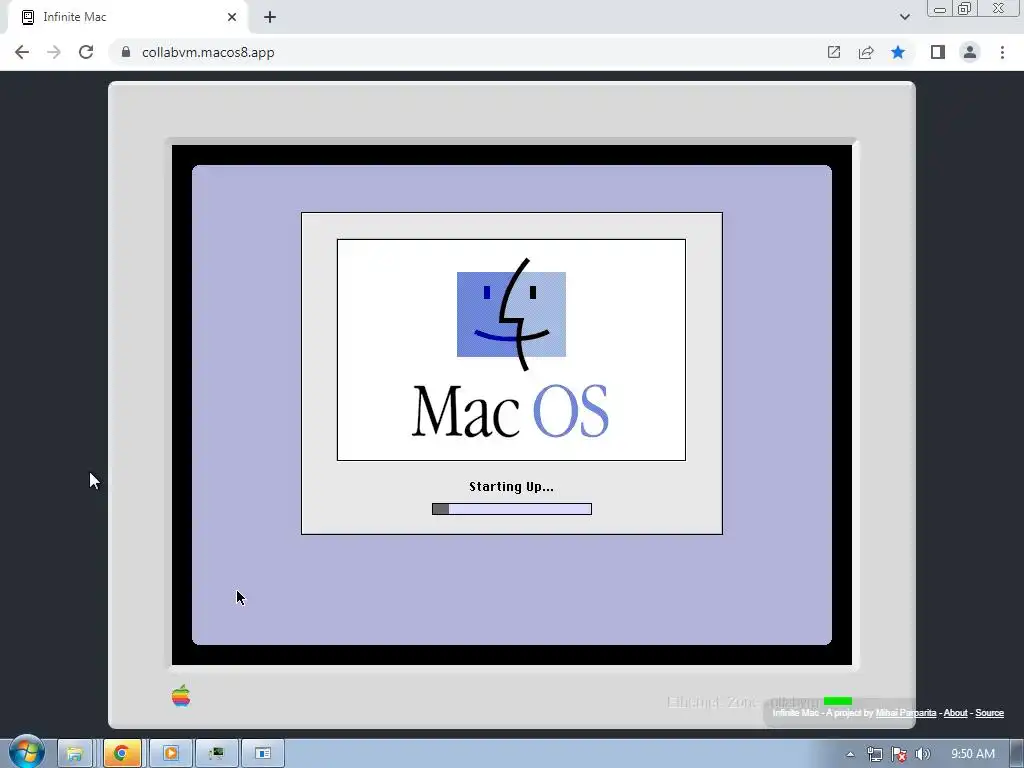Close the Infinite Mac tab
The image size is (1024, 768).
pos(232,17)
